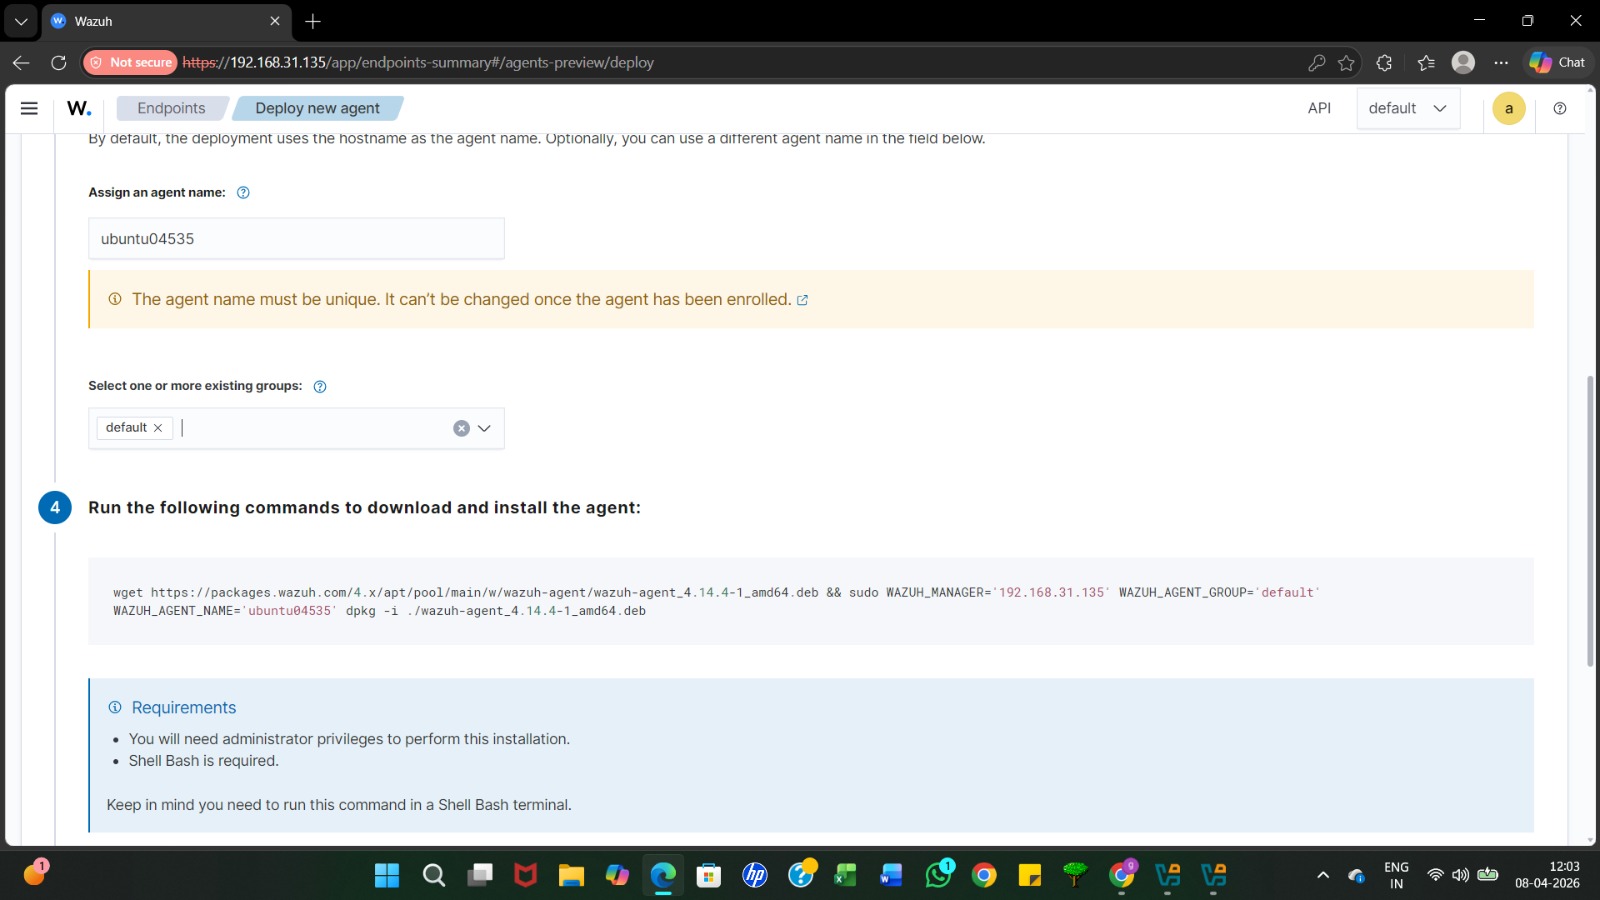Open Copilot Chat sidebar
The image size is (1600, 900).
coord(1558,62)
